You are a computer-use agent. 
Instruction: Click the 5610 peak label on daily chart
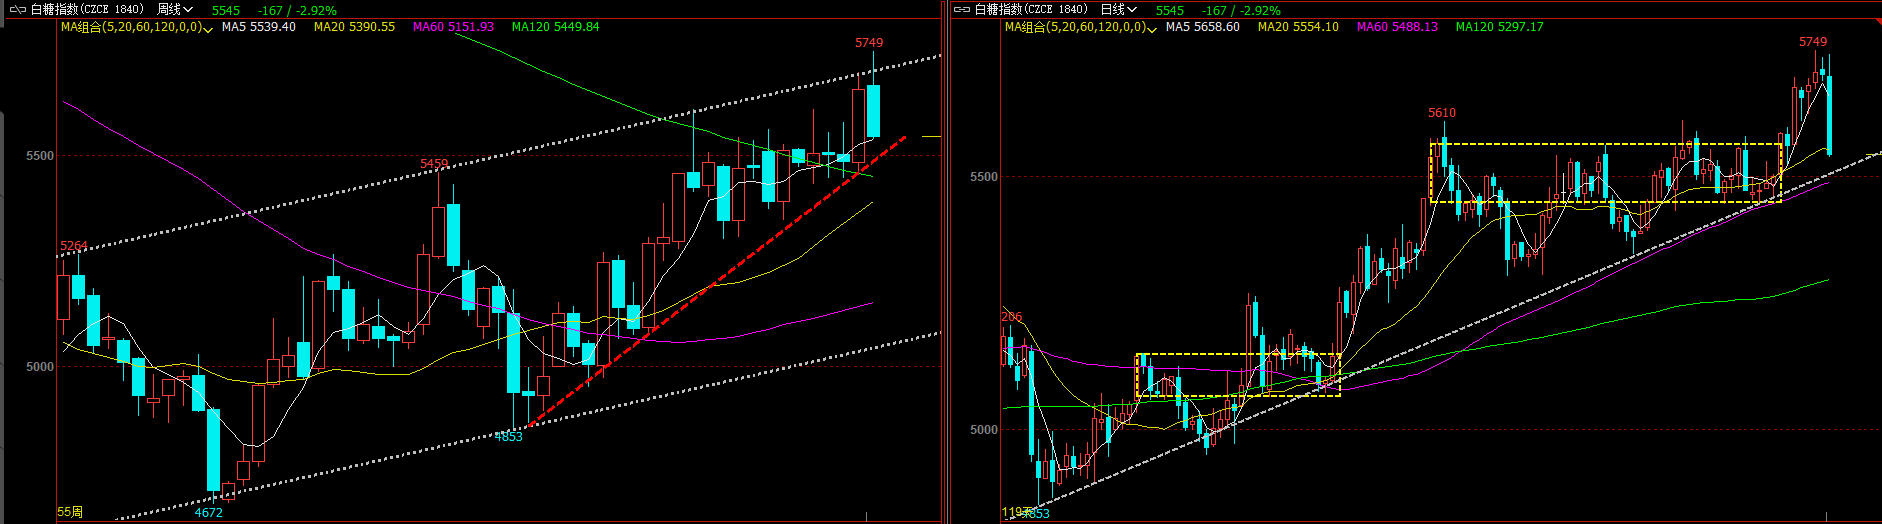pyautogui.click(x=1441, y=113)
